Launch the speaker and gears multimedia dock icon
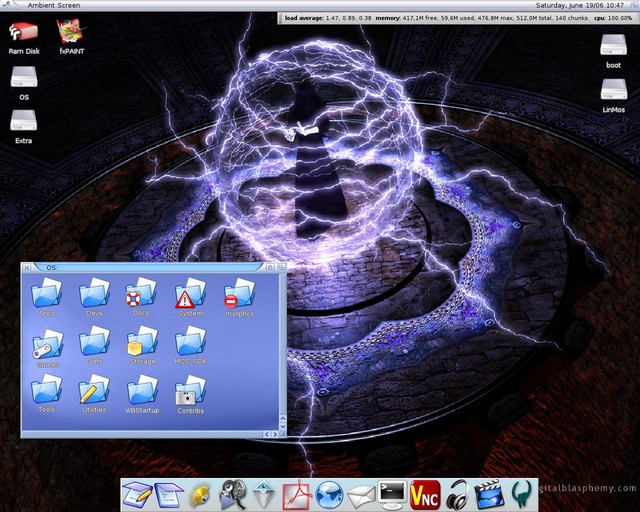The image size is (640, 512). [x=233, y=495]
